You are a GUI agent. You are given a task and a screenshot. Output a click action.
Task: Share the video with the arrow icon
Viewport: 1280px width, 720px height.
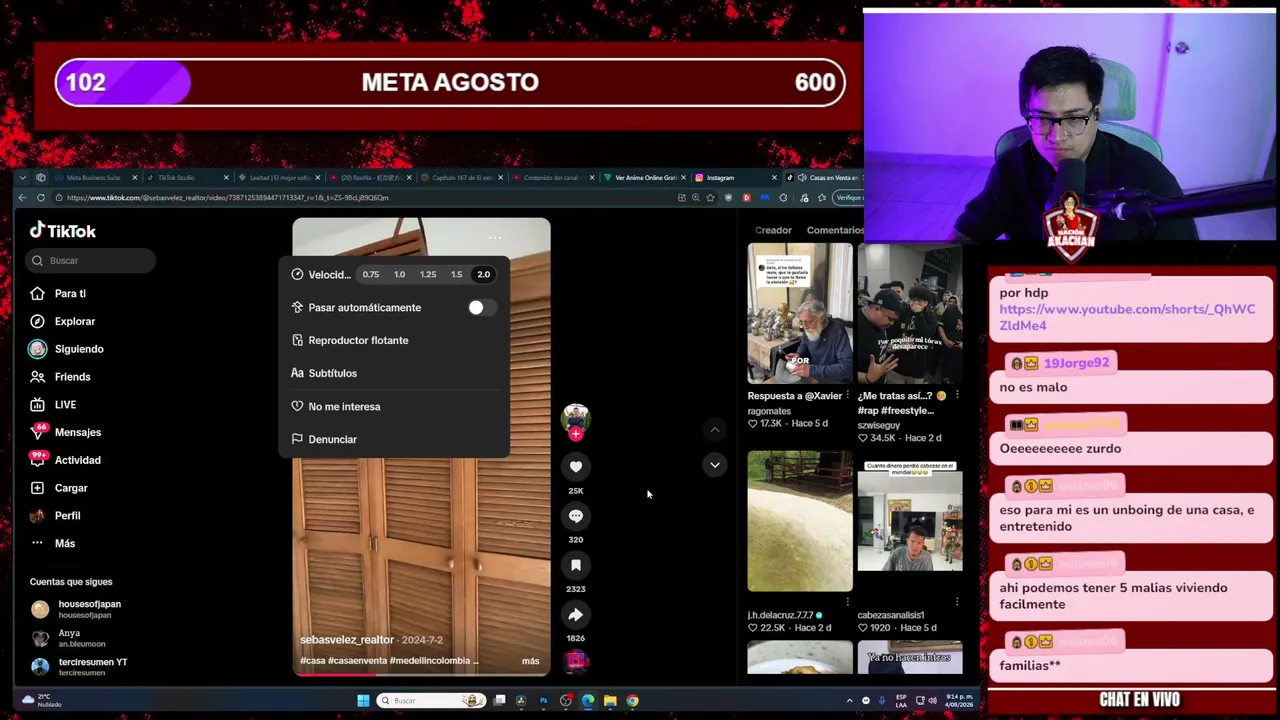[x=576, y=614]
